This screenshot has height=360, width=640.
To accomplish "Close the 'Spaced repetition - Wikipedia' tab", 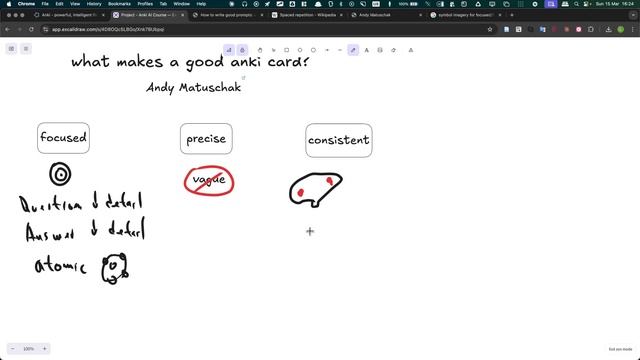I will [341, 15].
